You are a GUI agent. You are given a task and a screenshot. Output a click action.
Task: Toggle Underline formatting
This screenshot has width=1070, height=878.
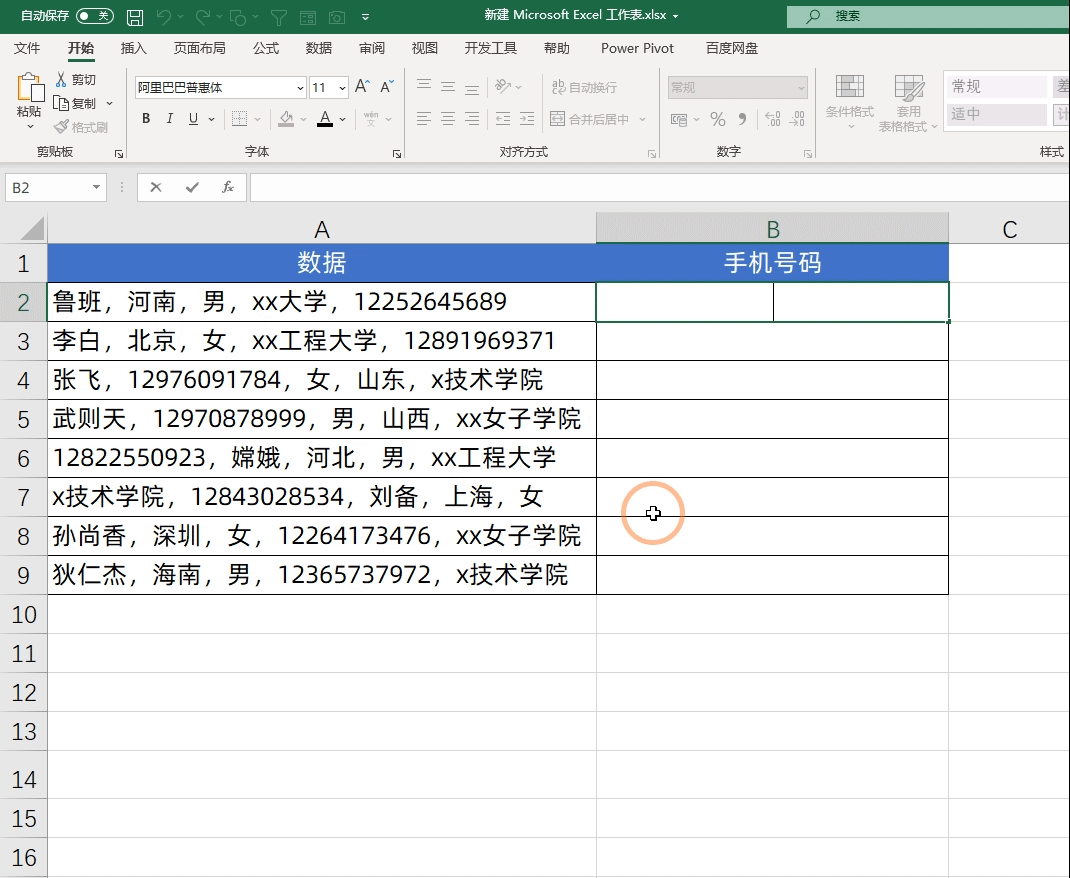point(193,119)
